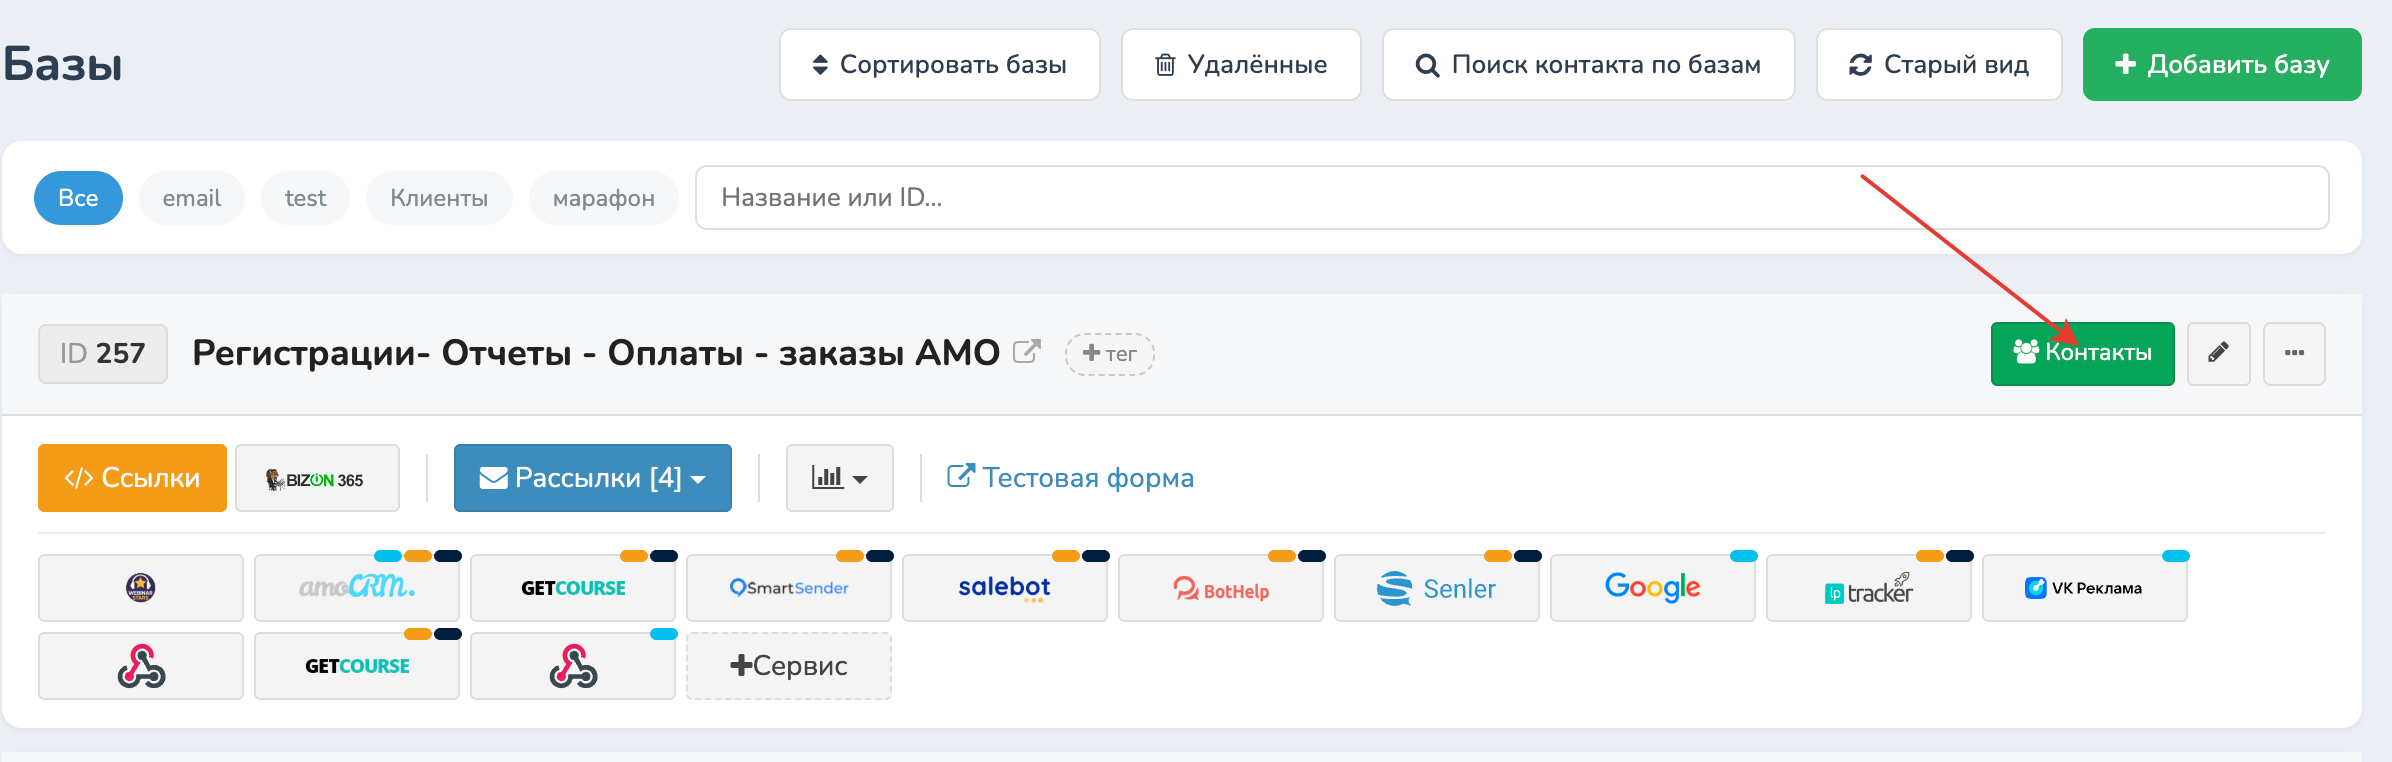Open the Тестовая форма link

tap(1071, 478)
